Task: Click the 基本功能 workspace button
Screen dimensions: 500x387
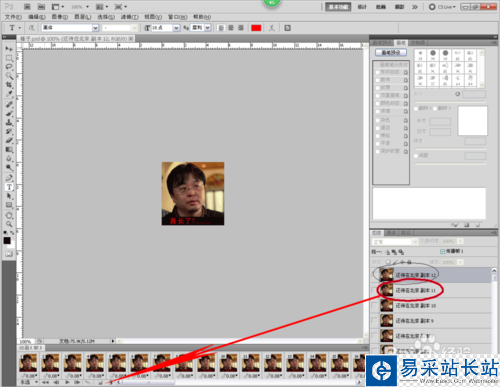Action: coord(338,7)
